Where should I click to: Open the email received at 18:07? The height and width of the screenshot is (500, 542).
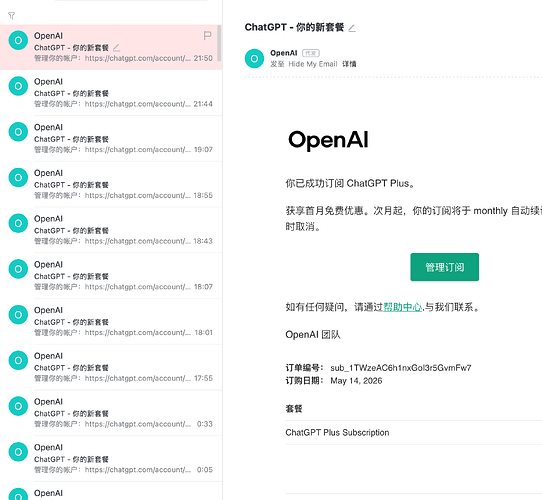[x=111, y=276]
